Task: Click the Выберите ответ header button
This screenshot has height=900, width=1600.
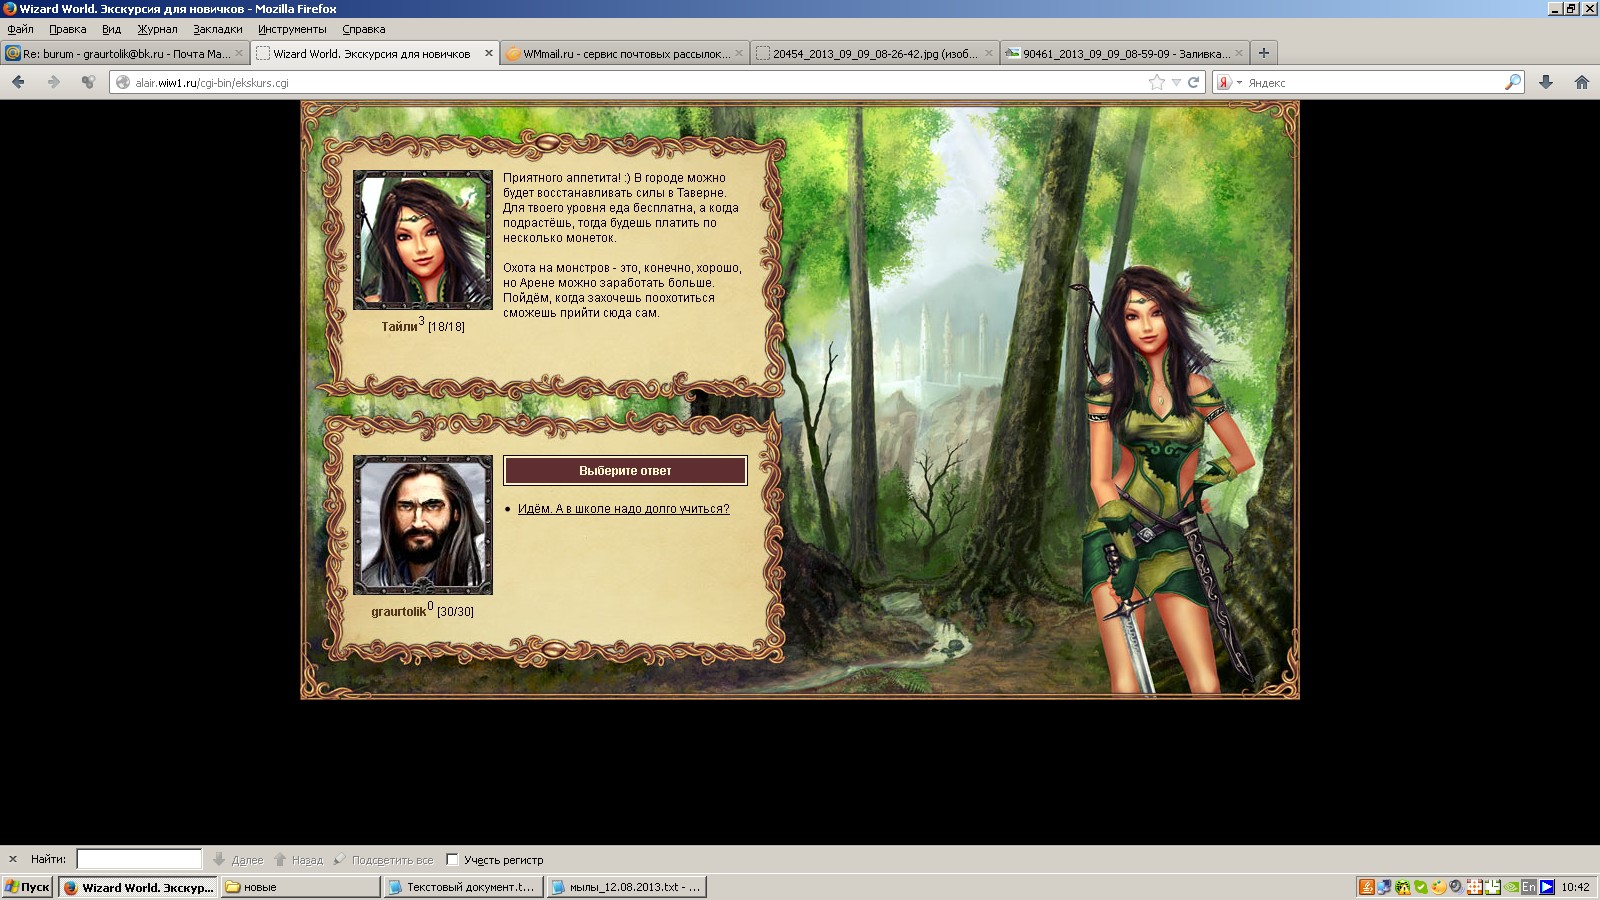Action: pyautogui.click(x=625, y=471)
